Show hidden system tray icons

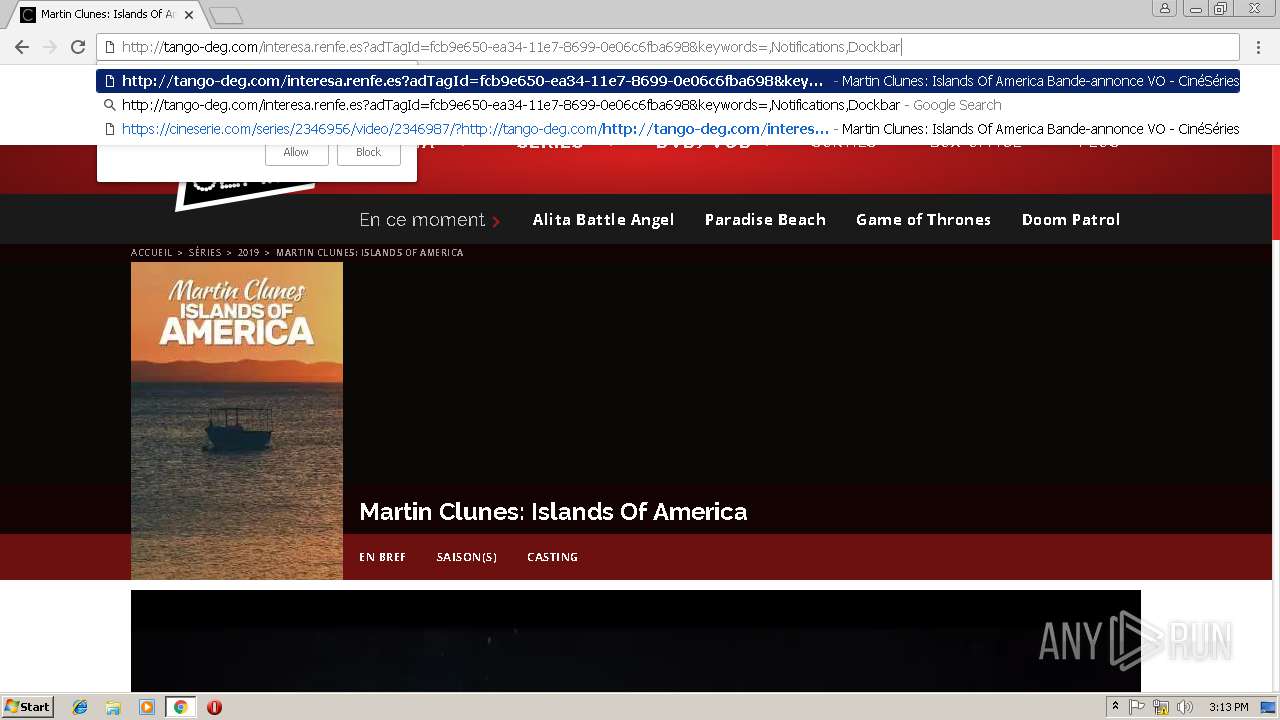[x=1115, y=707]
